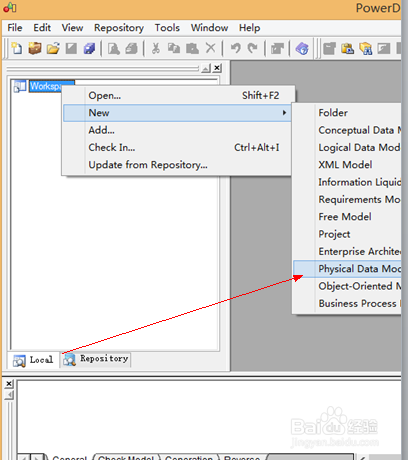The height and width of the screenshot is (460, 408).
Task: Click the Delete X toolbar icon
Action: point(210,48)
